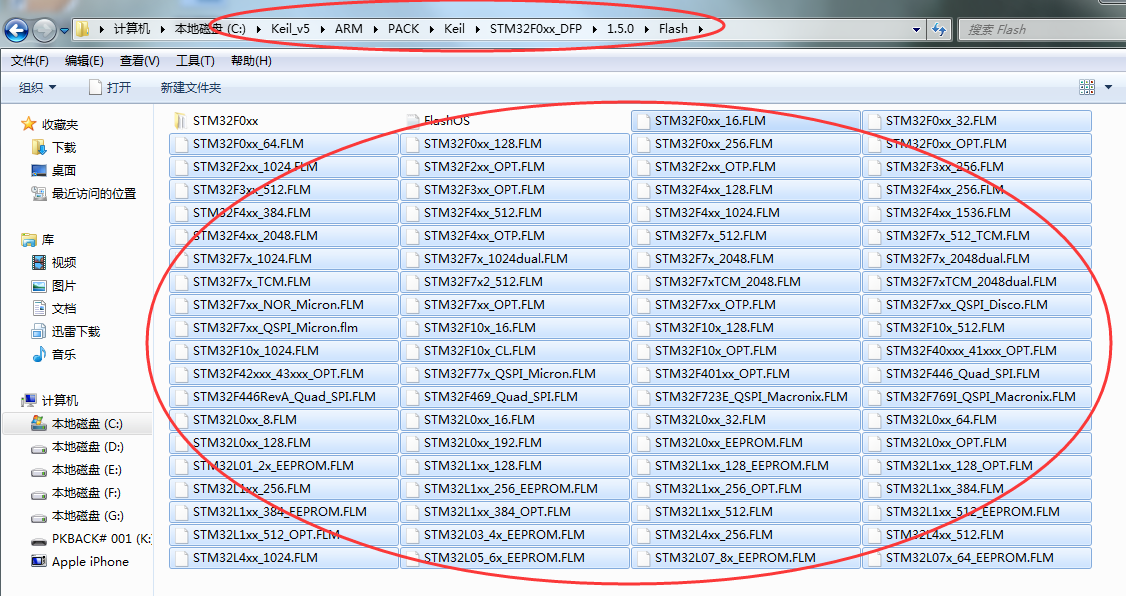Select 本地磁盘 (G:) drive in sidebar
This screenshot has width=1126, height=596.
78,516
